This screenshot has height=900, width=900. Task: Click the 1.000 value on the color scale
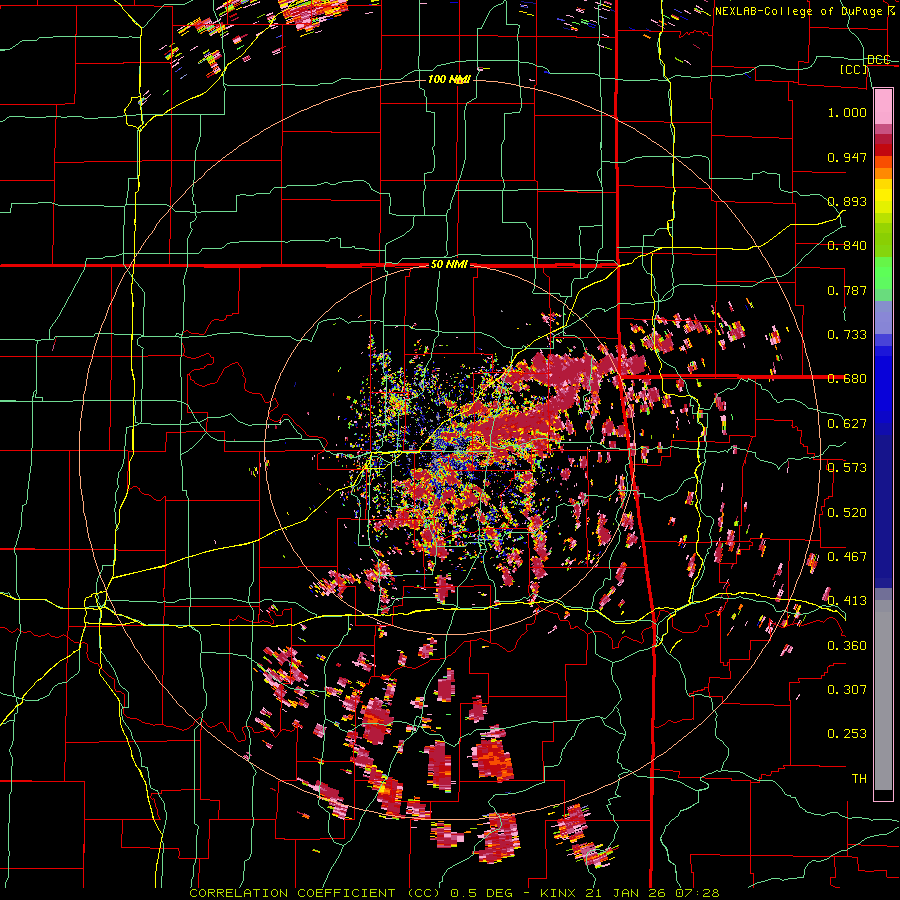[847, 112]
